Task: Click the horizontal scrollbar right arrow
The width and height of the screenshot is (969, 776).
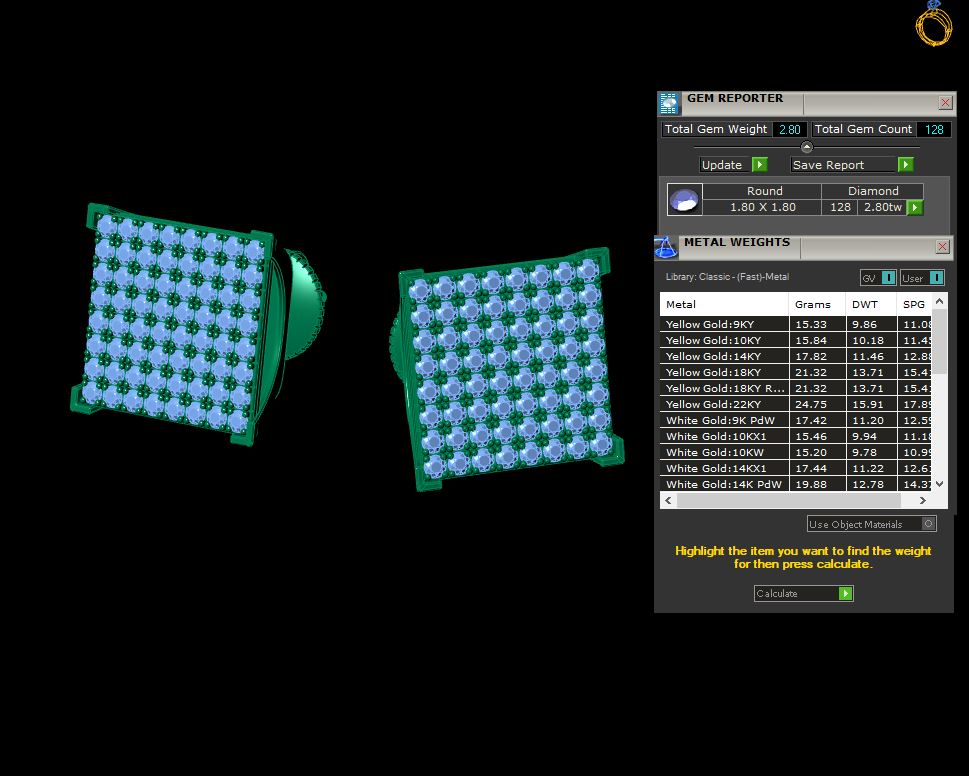Action: (923, 500)
